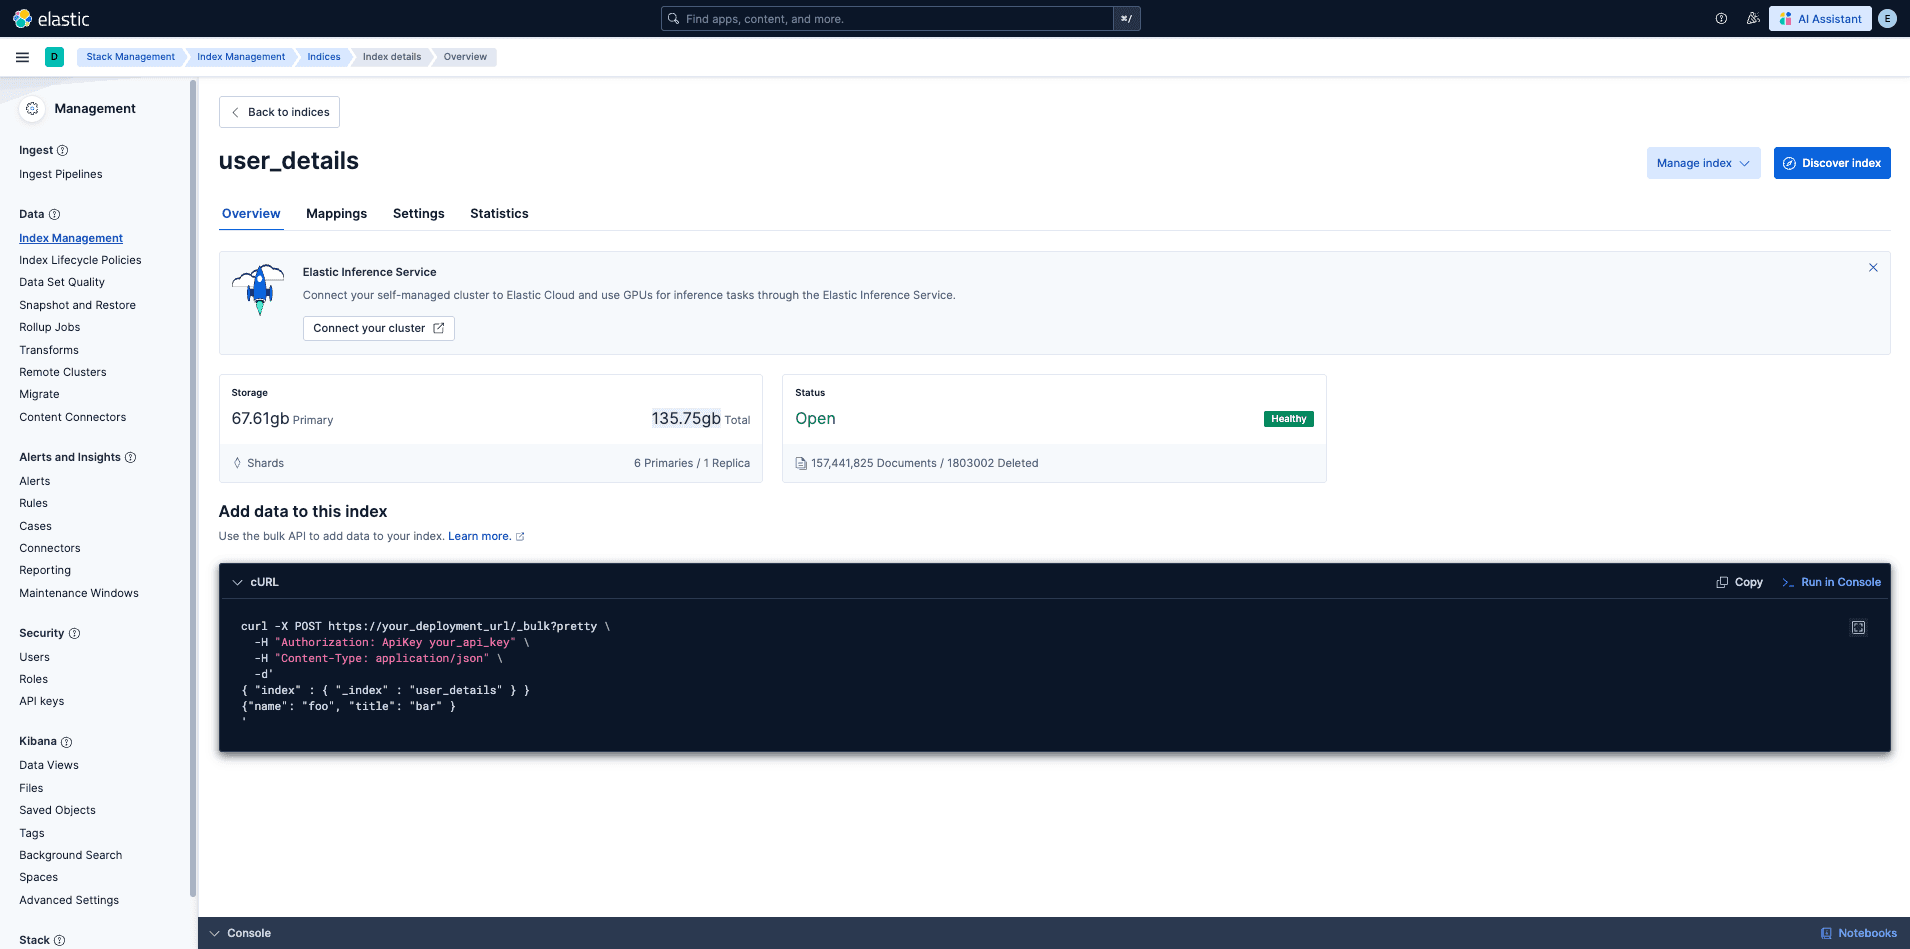Click the 135.75gb total storage value
The height and width of the screenshot is (949, 1910).
click(x=686, y=419)
